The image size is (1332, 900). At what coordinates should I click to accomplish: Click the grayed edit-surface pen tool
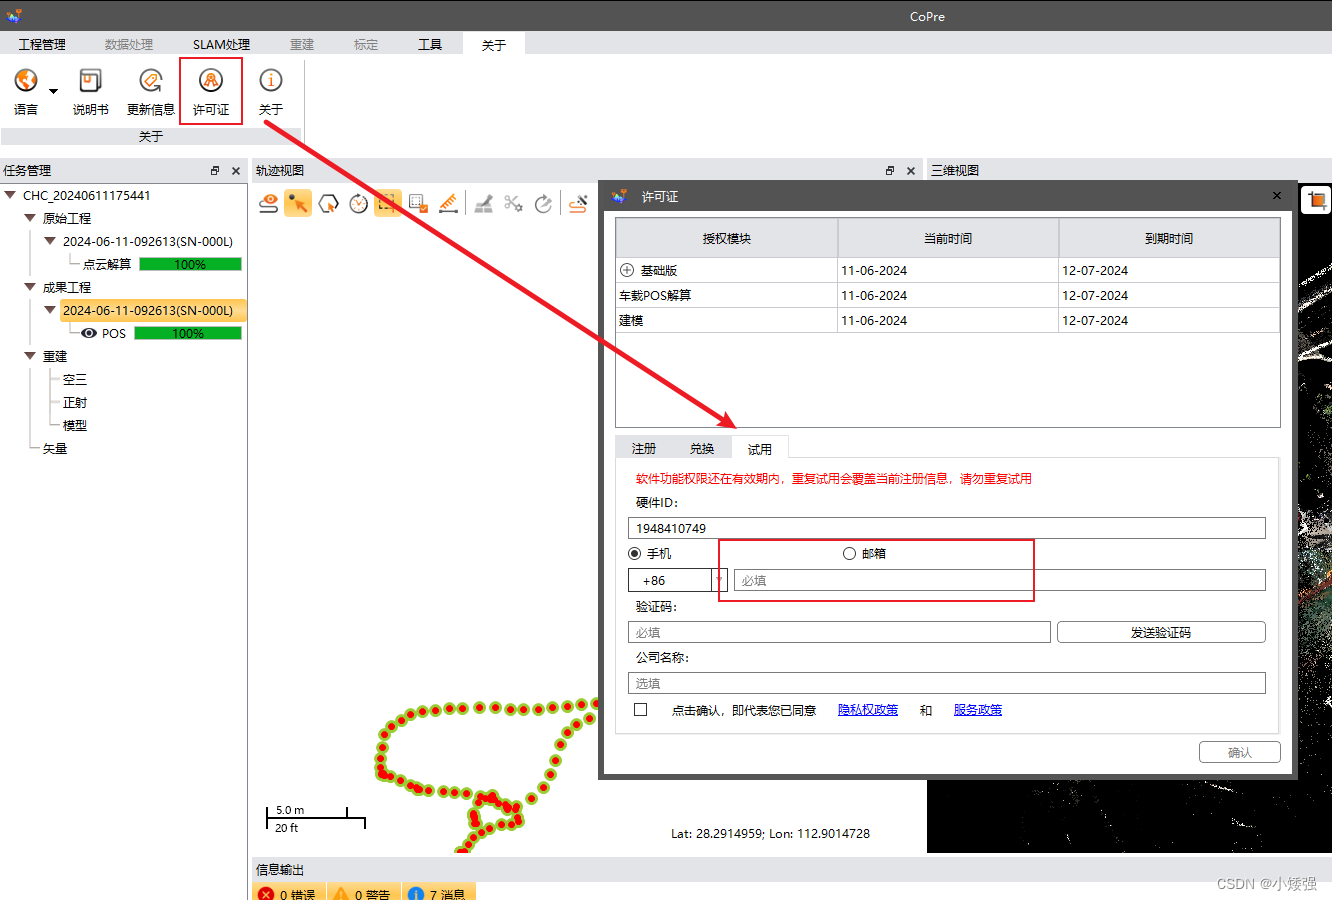tap(484, 203)
